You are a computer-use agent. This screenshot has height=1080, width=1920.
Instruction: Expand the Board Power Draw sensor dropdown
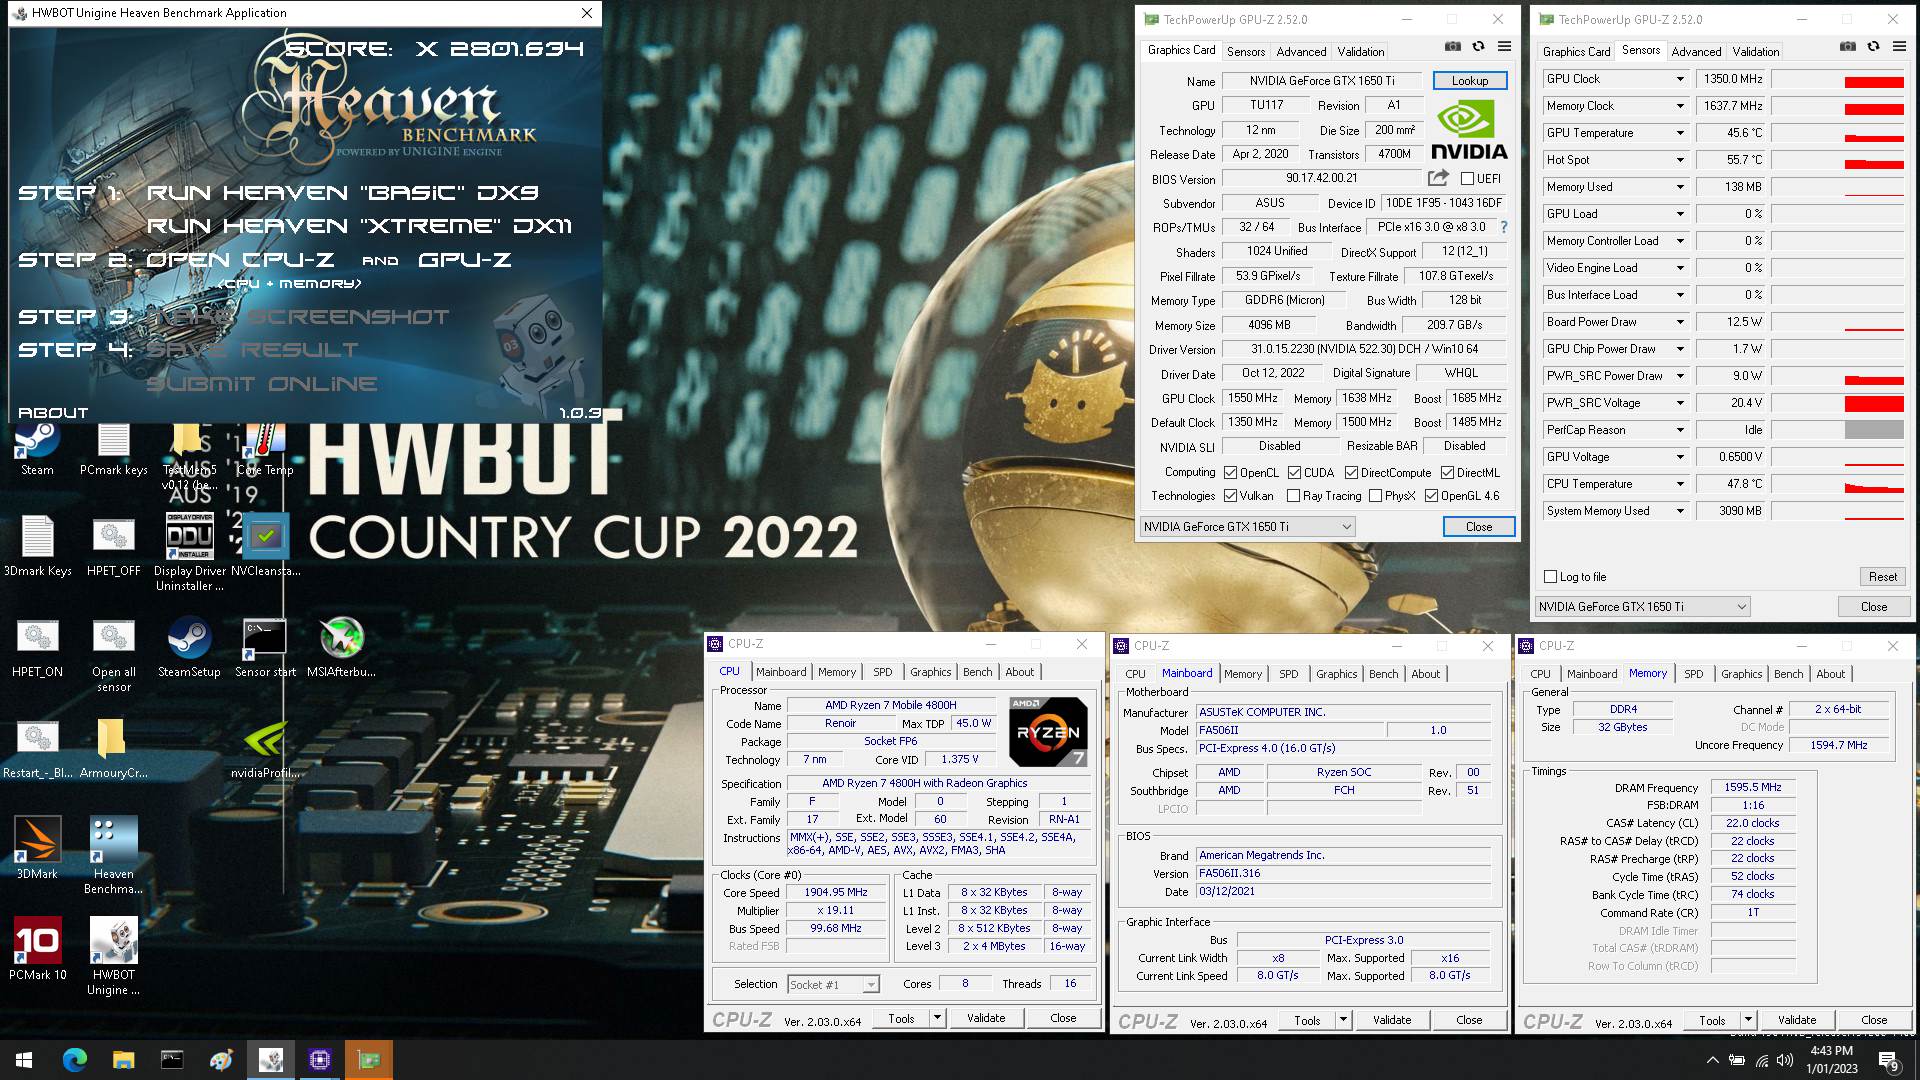pos(1680,322)
